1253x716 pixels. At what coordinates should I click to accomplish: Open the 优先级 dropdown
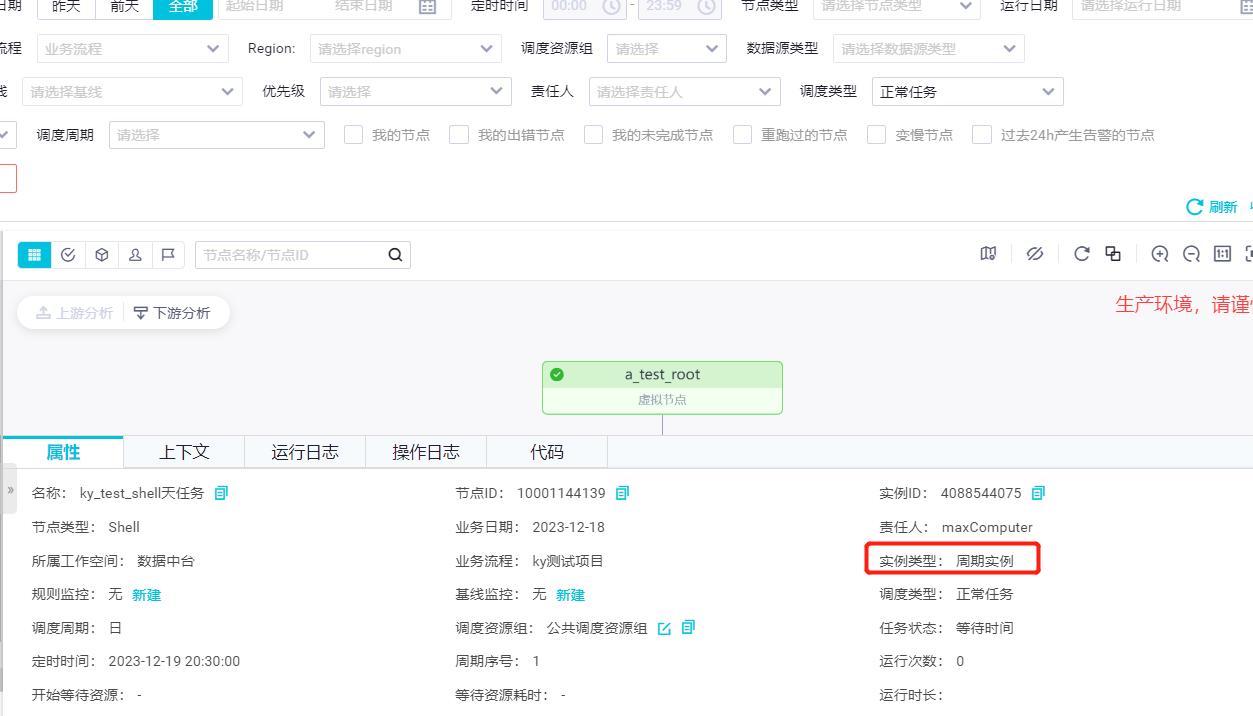click(416, 91)
